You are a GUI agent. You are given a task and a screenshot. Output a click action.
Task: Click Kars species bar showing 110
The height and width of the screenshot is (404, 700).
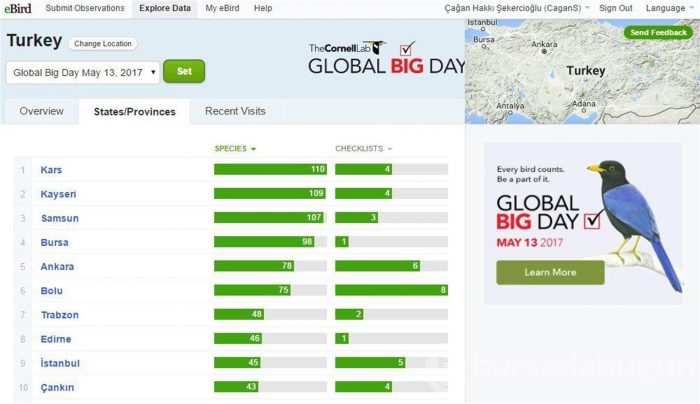[x=270, y=169]
